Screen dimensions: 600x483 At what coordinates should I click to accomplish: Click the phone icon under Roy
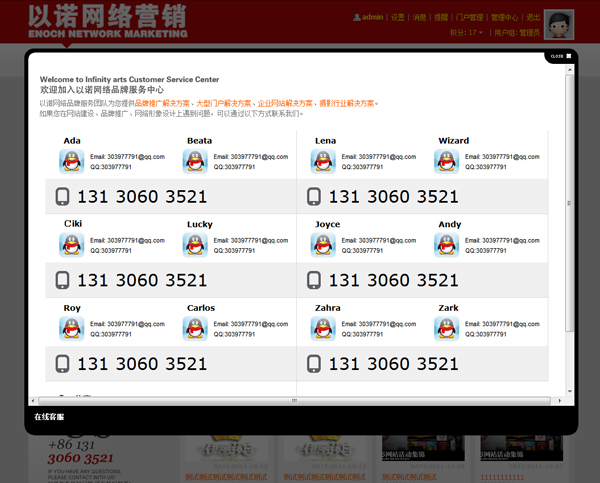[62, 364]
